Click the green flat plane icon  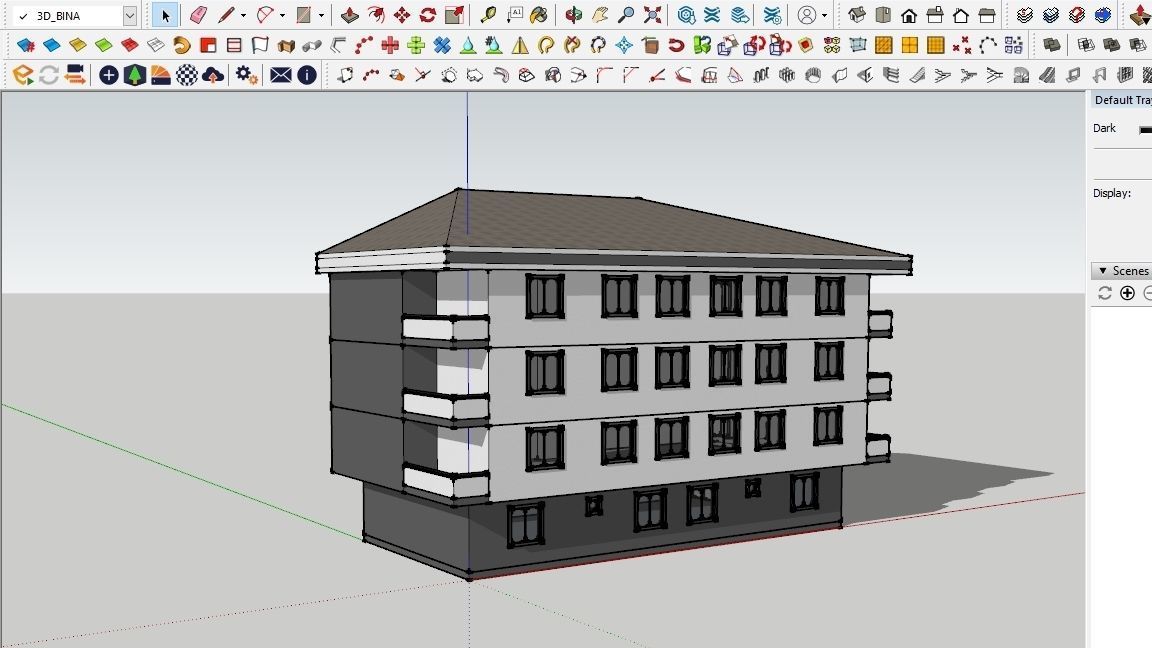tap(104, 46)
